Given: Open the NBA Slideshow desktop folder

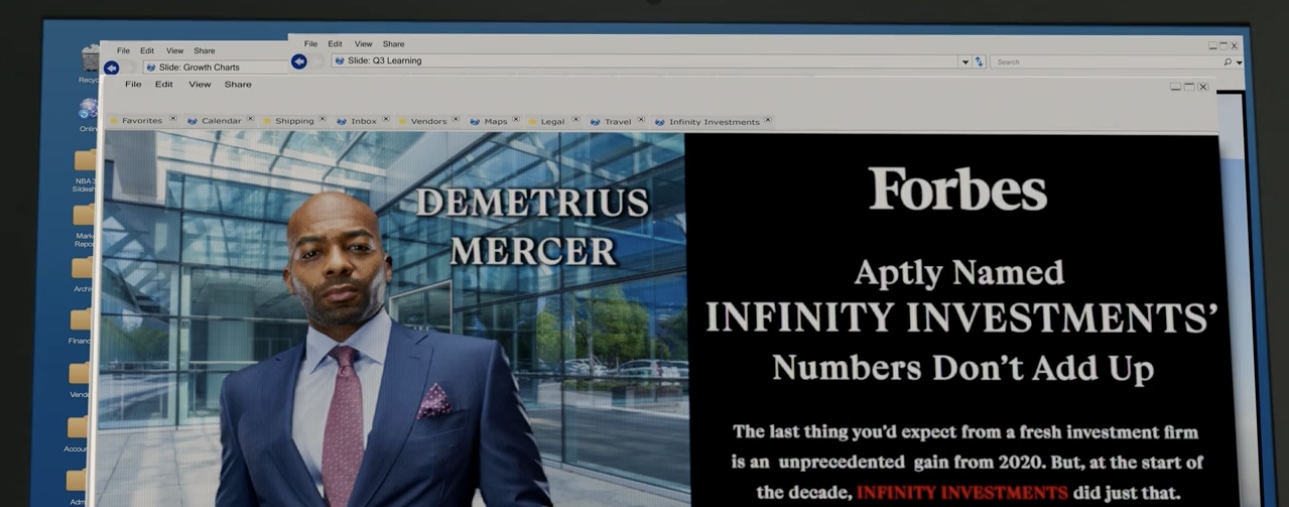Looking at the screenshot, I should click(86, 160).
